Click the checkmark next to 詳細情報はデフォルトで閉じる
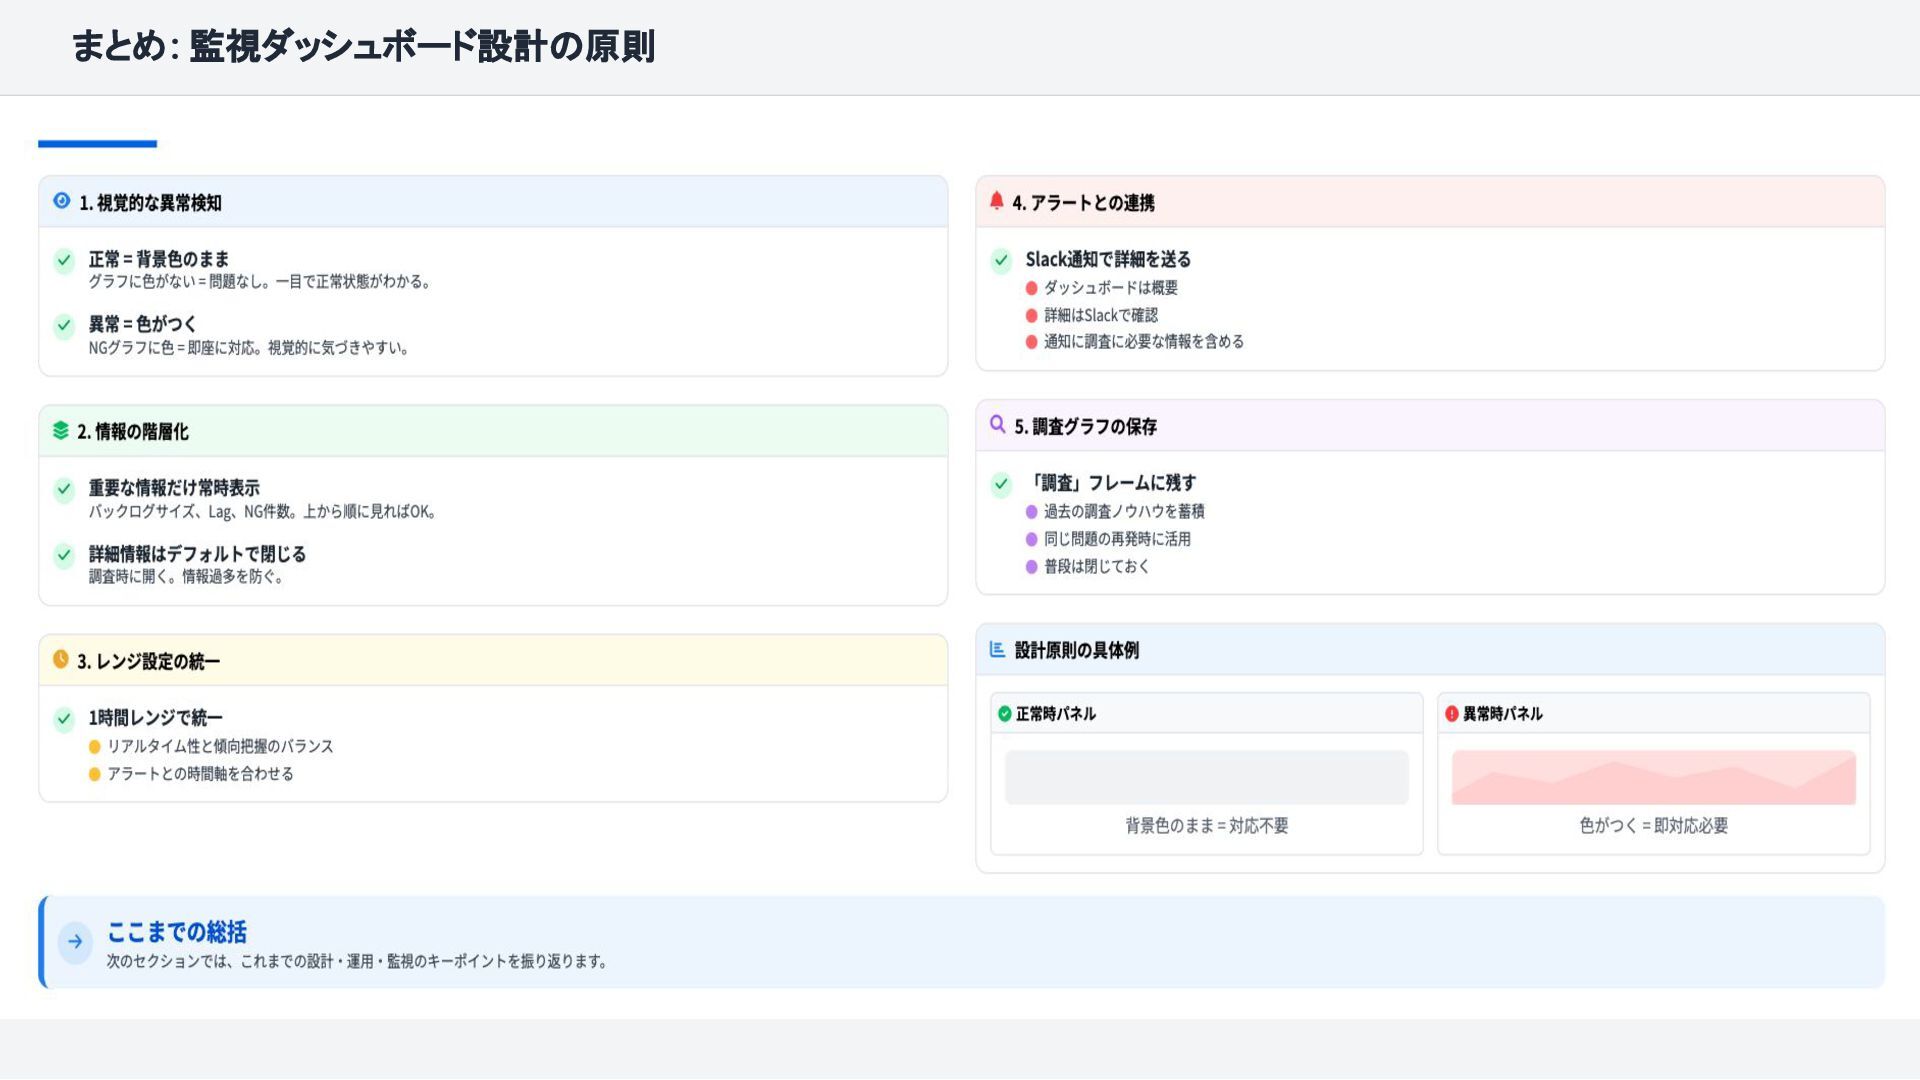1920x1080 pixels. point(64,555)
